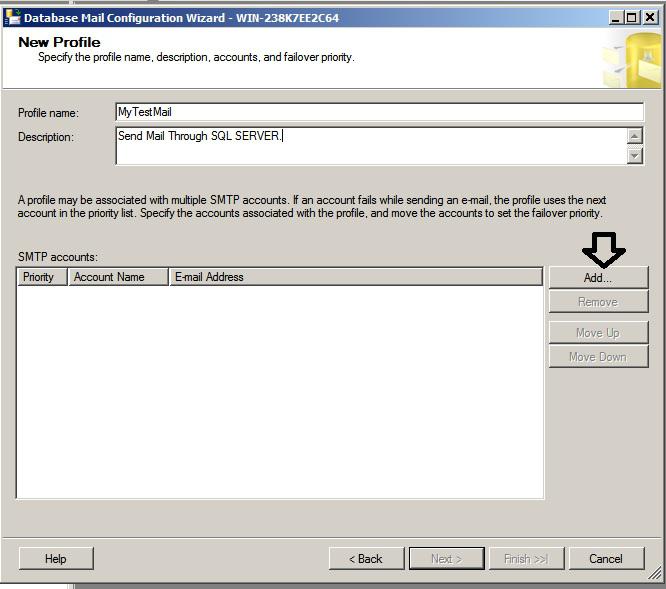The image size is (666, 589).
Task: Sort by the Account Name column header
Action: point(118,277)
